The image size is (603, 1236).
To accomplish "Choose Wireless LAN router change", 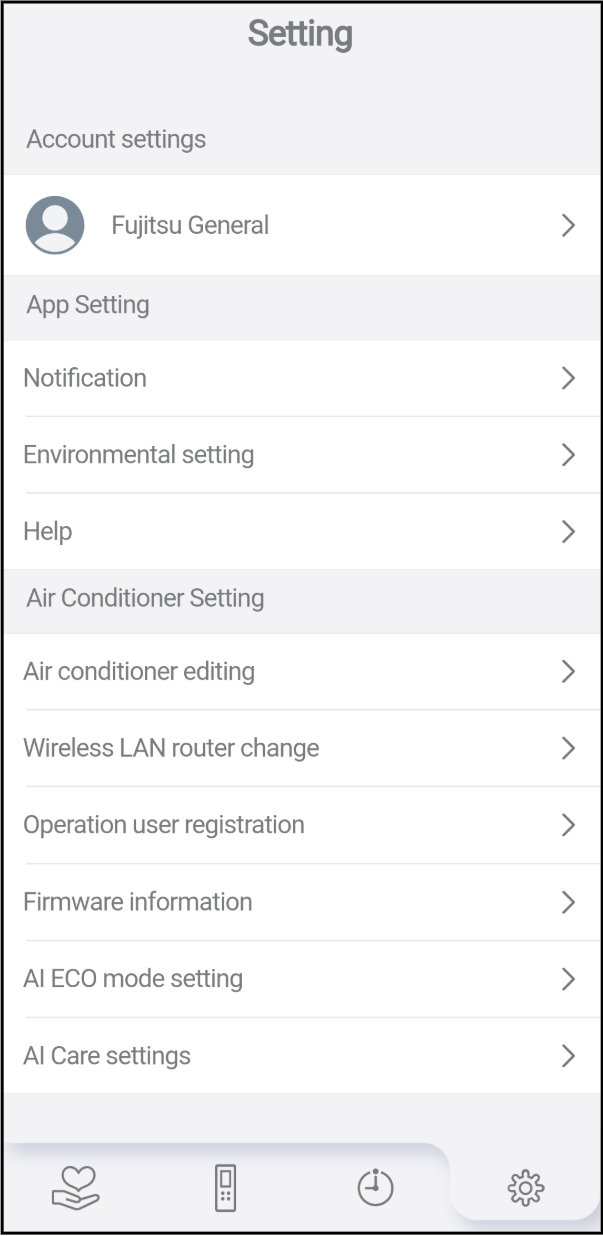I will tap(171, 748).
